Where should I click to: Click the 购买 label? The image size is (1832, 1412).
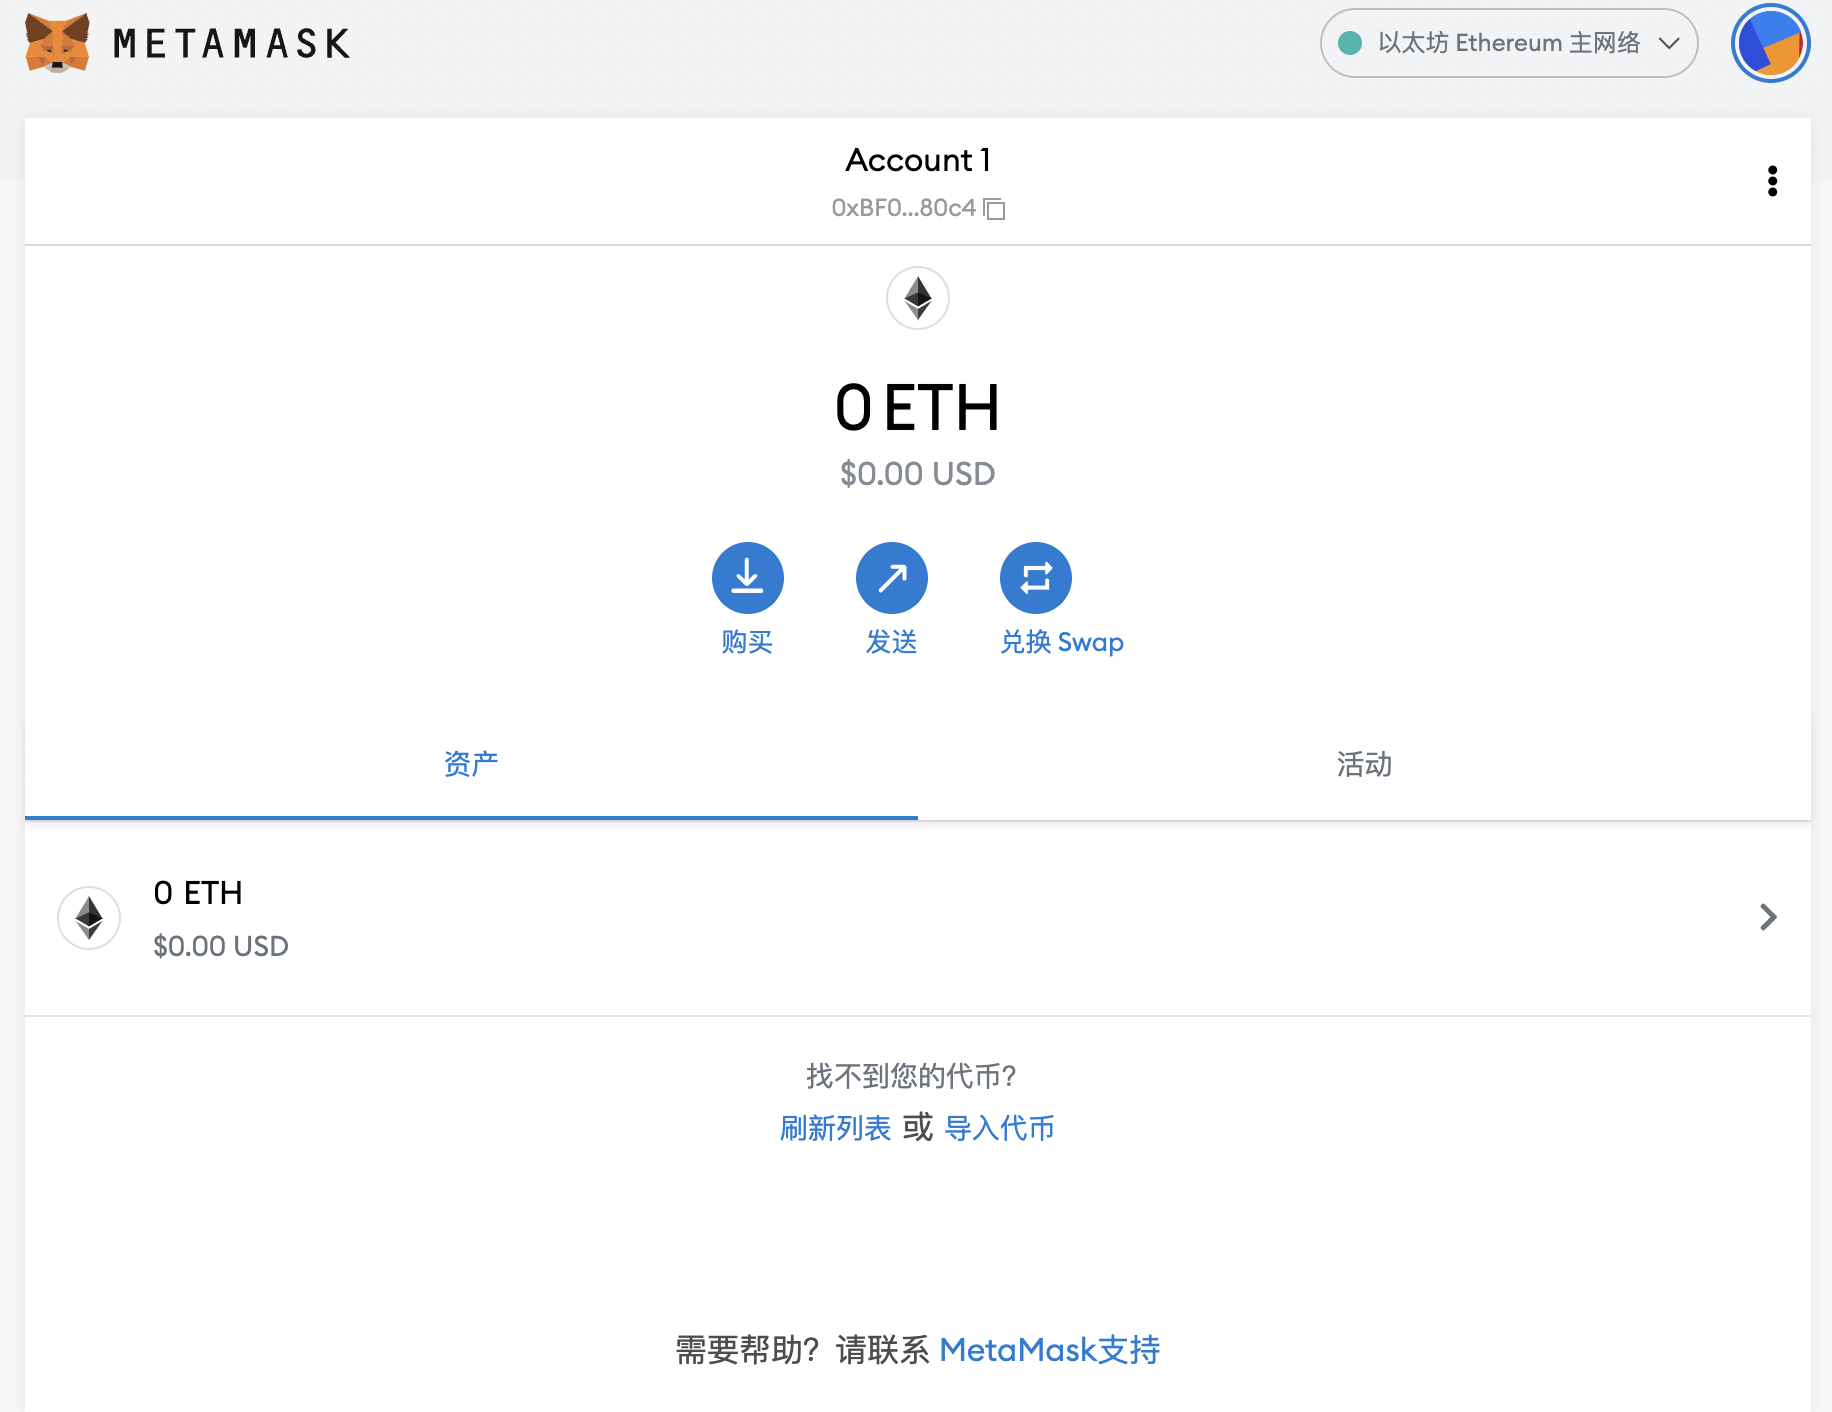[748, 642]
